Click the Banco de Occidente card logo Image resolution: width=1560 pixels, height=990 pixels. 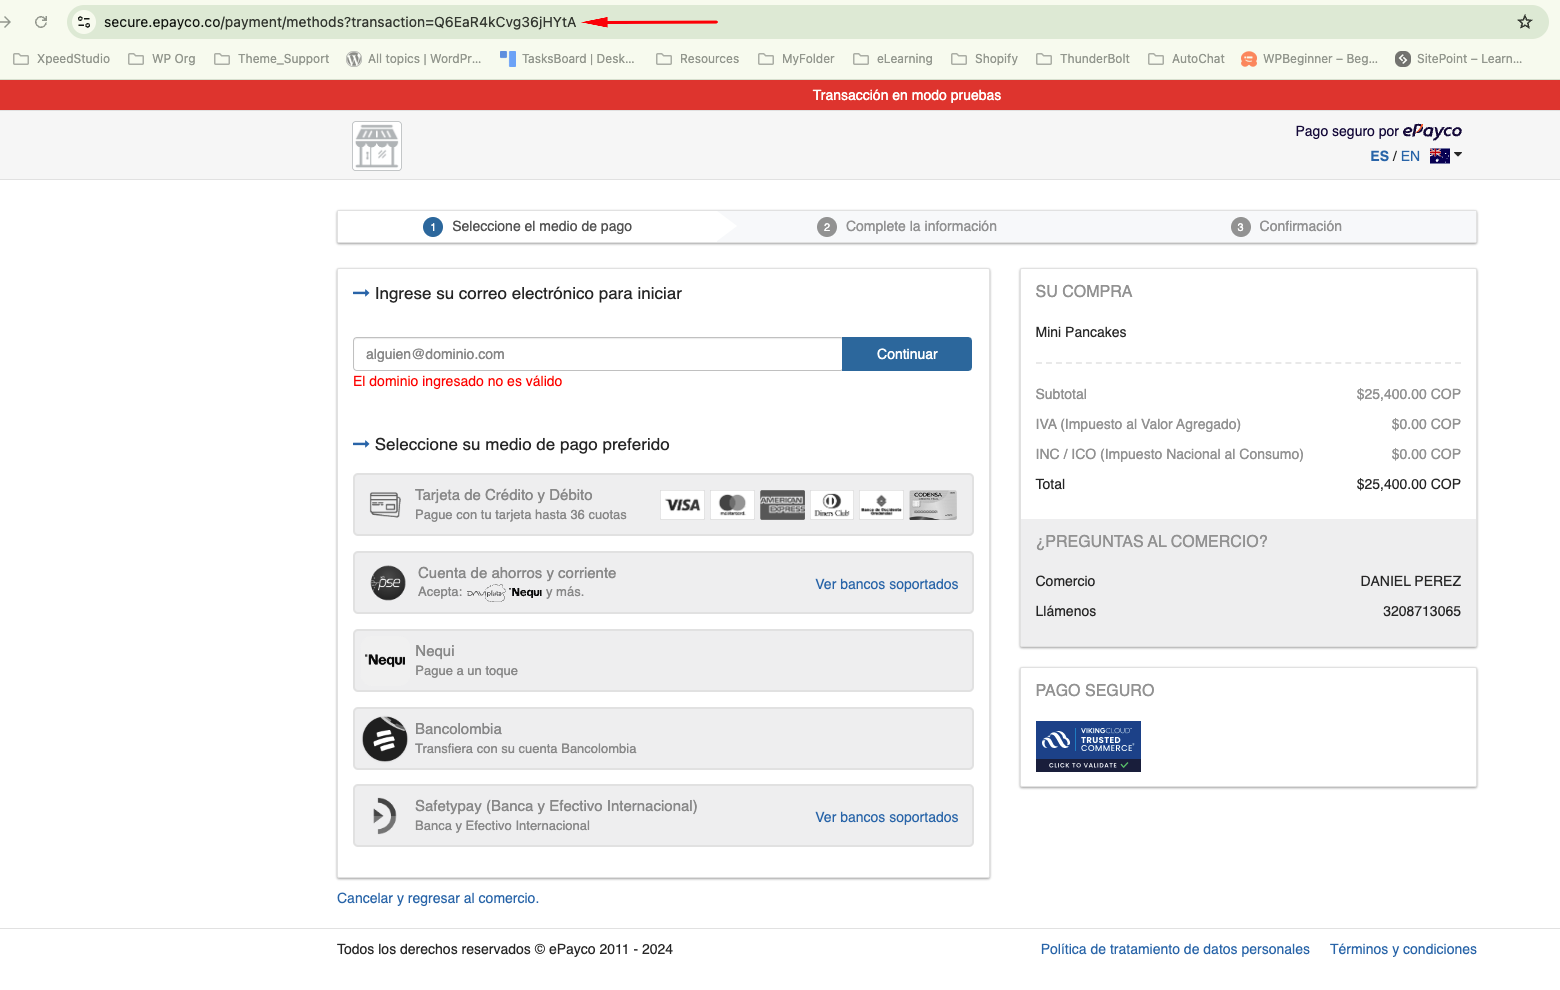point(881,505)
